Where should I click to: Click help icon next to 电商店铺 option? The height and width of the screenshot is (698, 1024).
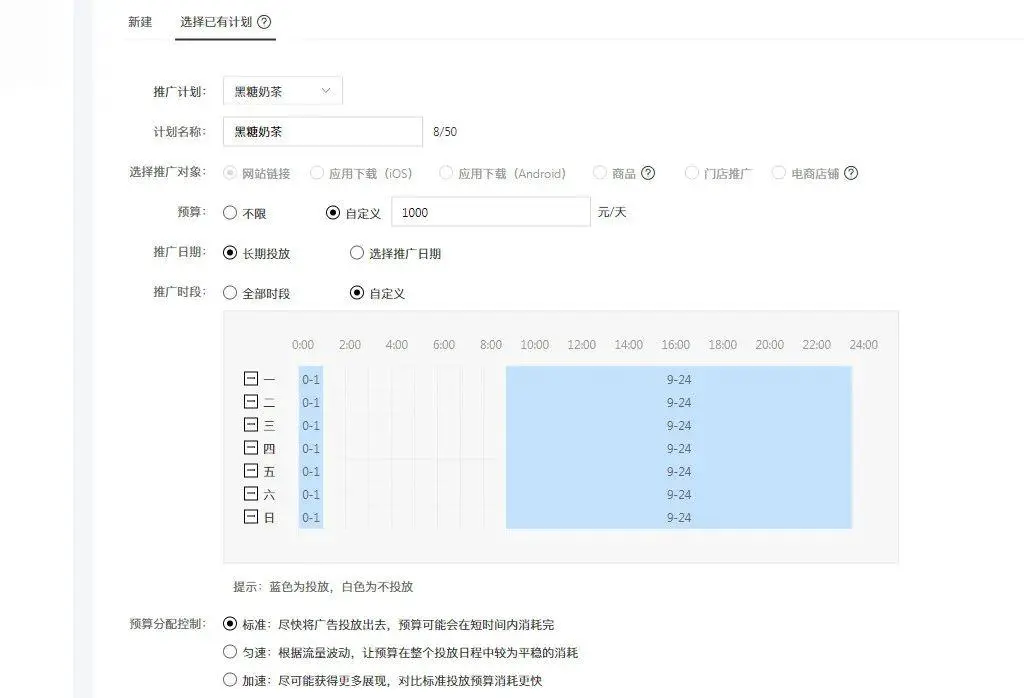pos(851,173)
